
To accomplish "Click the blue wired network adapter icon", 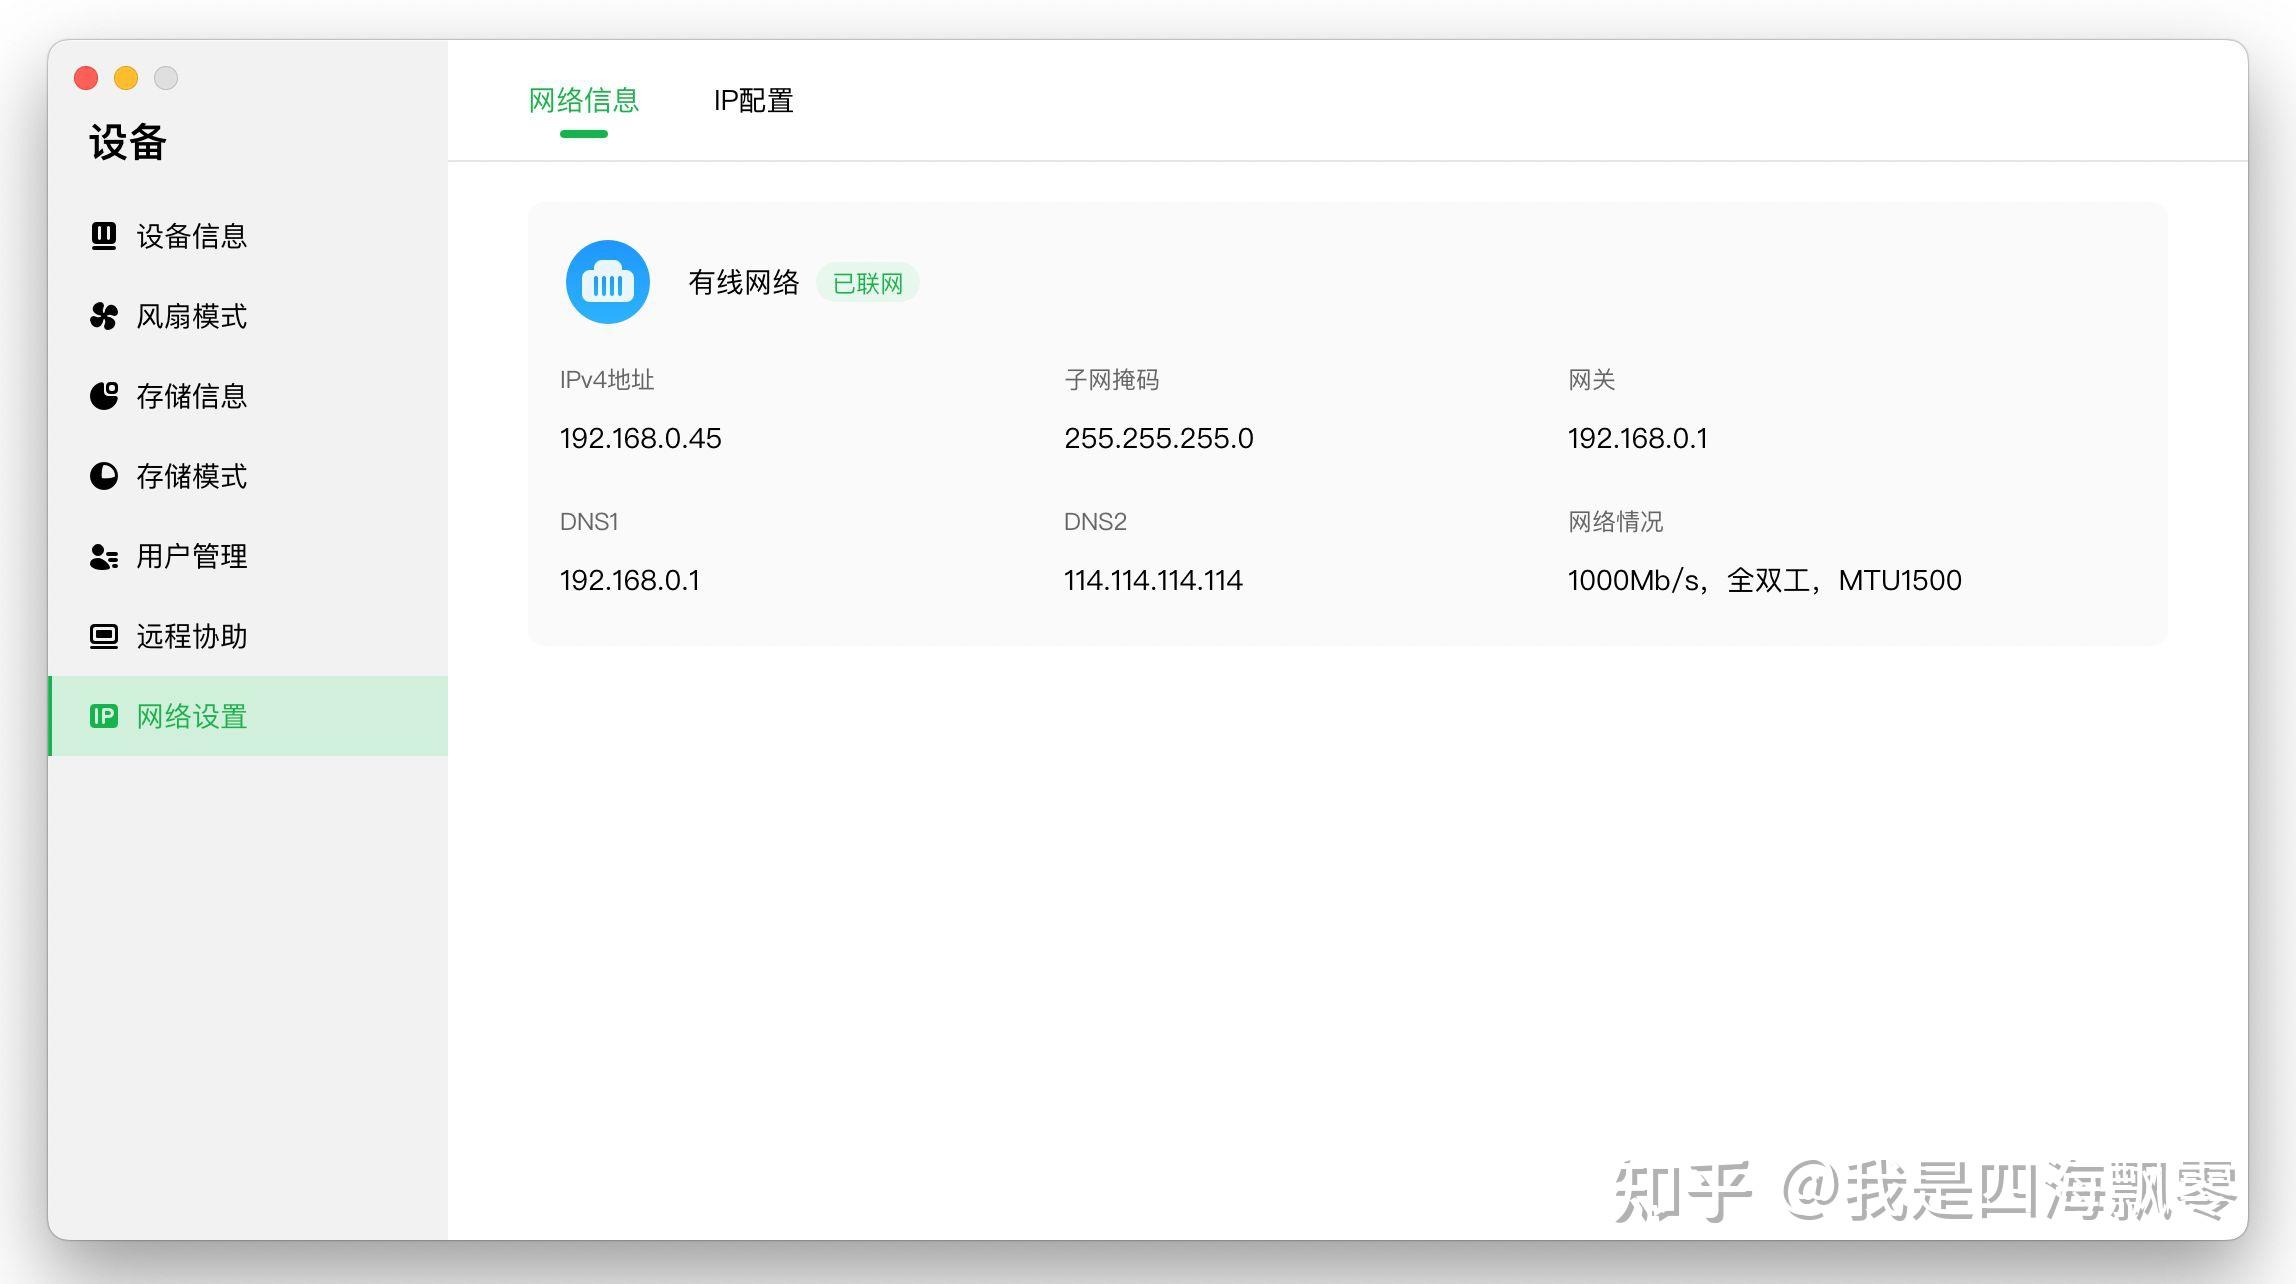I will point(607,282).
